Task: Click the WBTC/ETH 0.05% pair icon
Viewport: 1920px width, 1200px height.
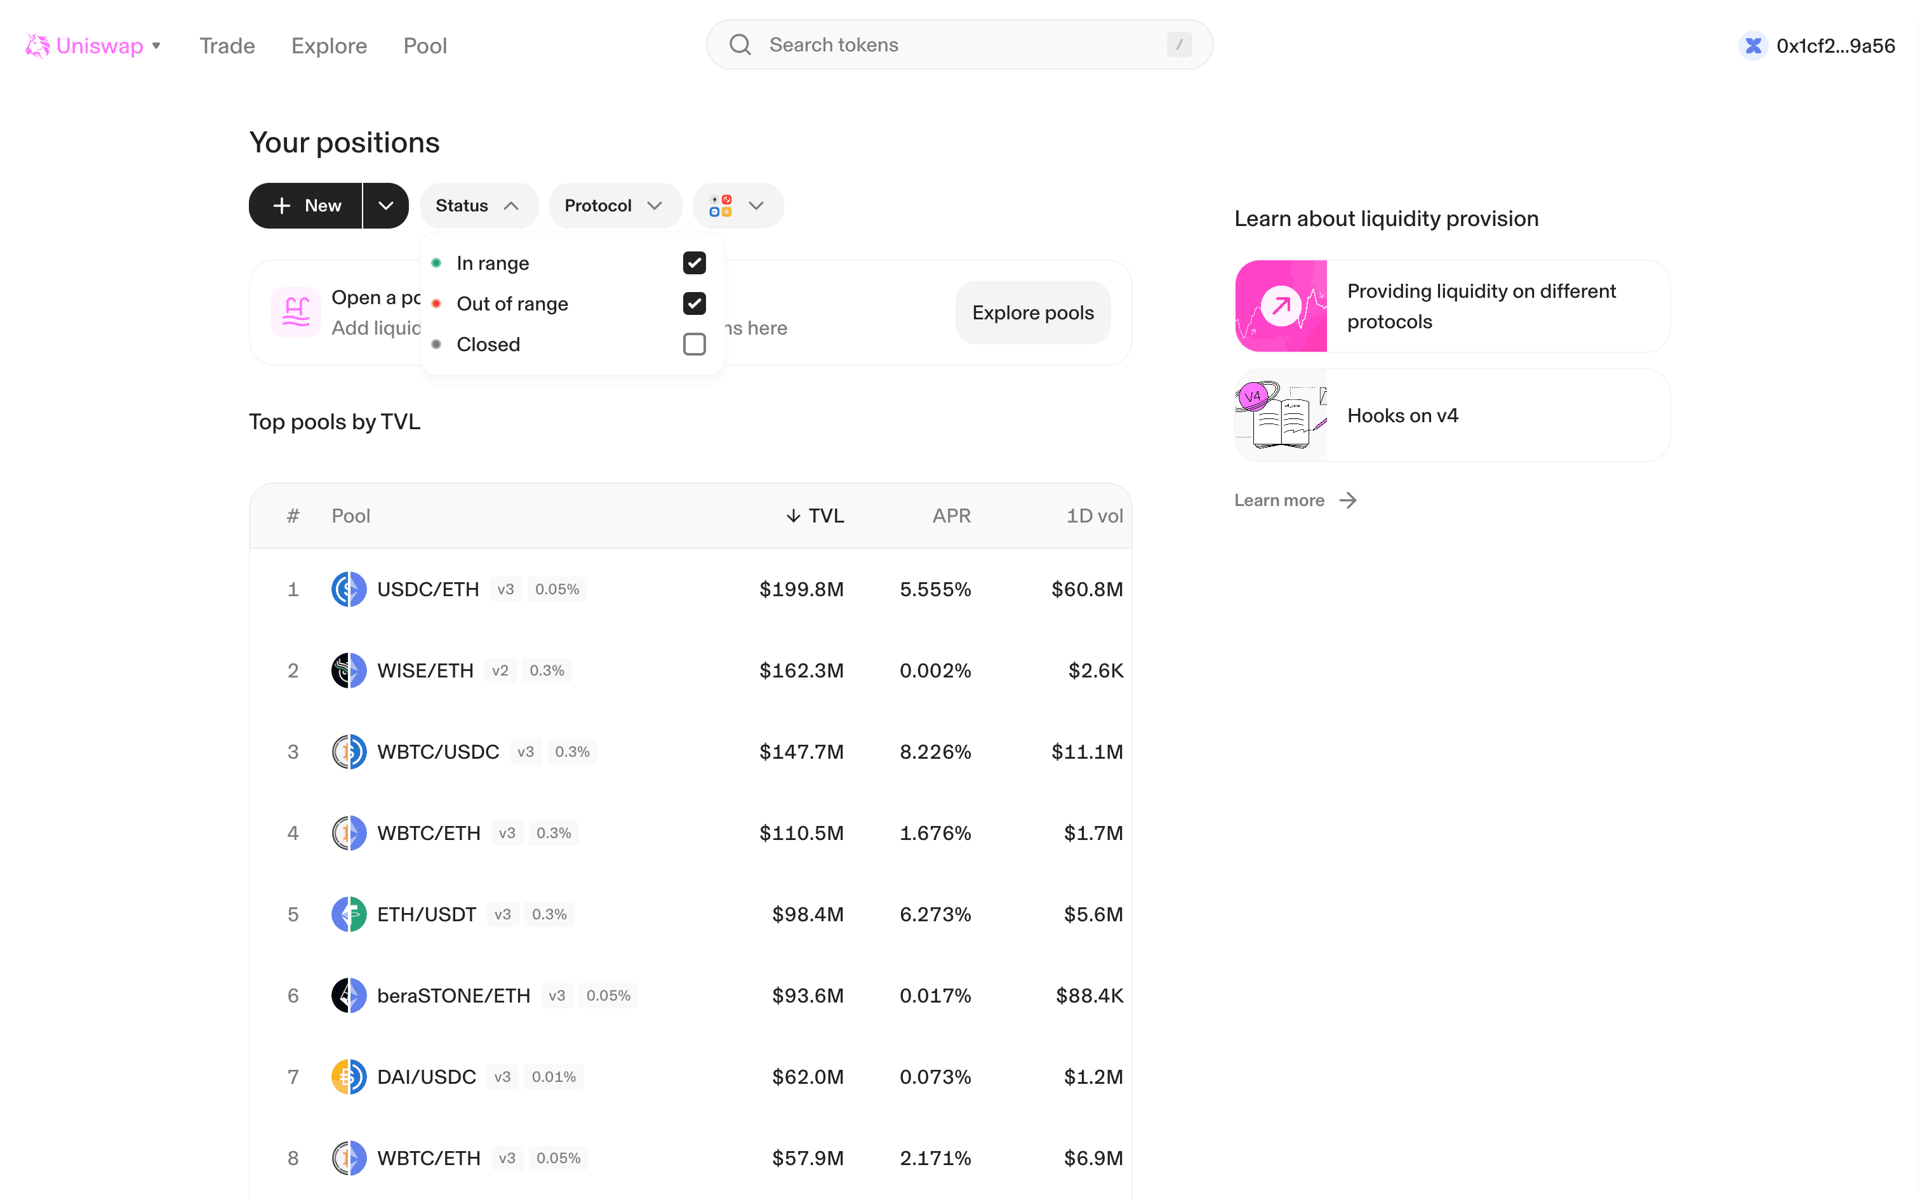Action: click(349, 1158)
